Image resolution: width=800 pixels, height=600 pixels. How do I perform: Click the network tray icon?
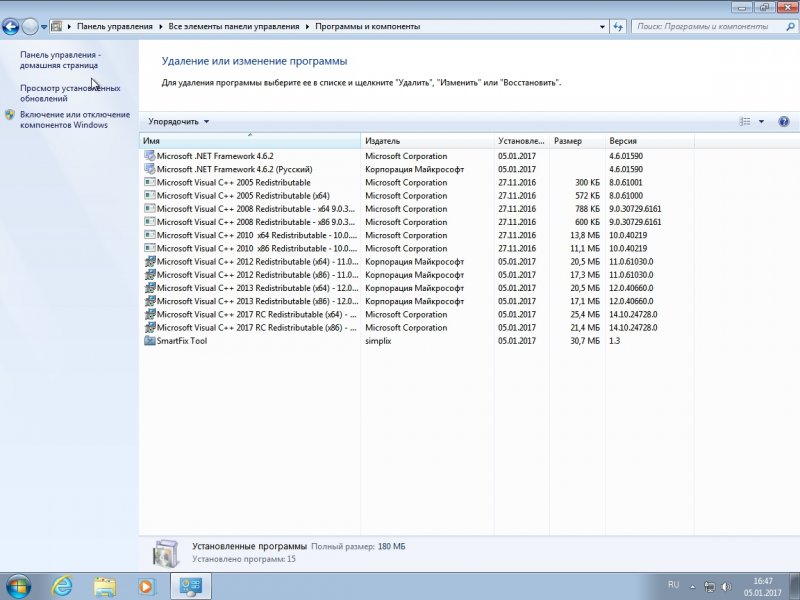pyautogui.click(x=709, y=587)
